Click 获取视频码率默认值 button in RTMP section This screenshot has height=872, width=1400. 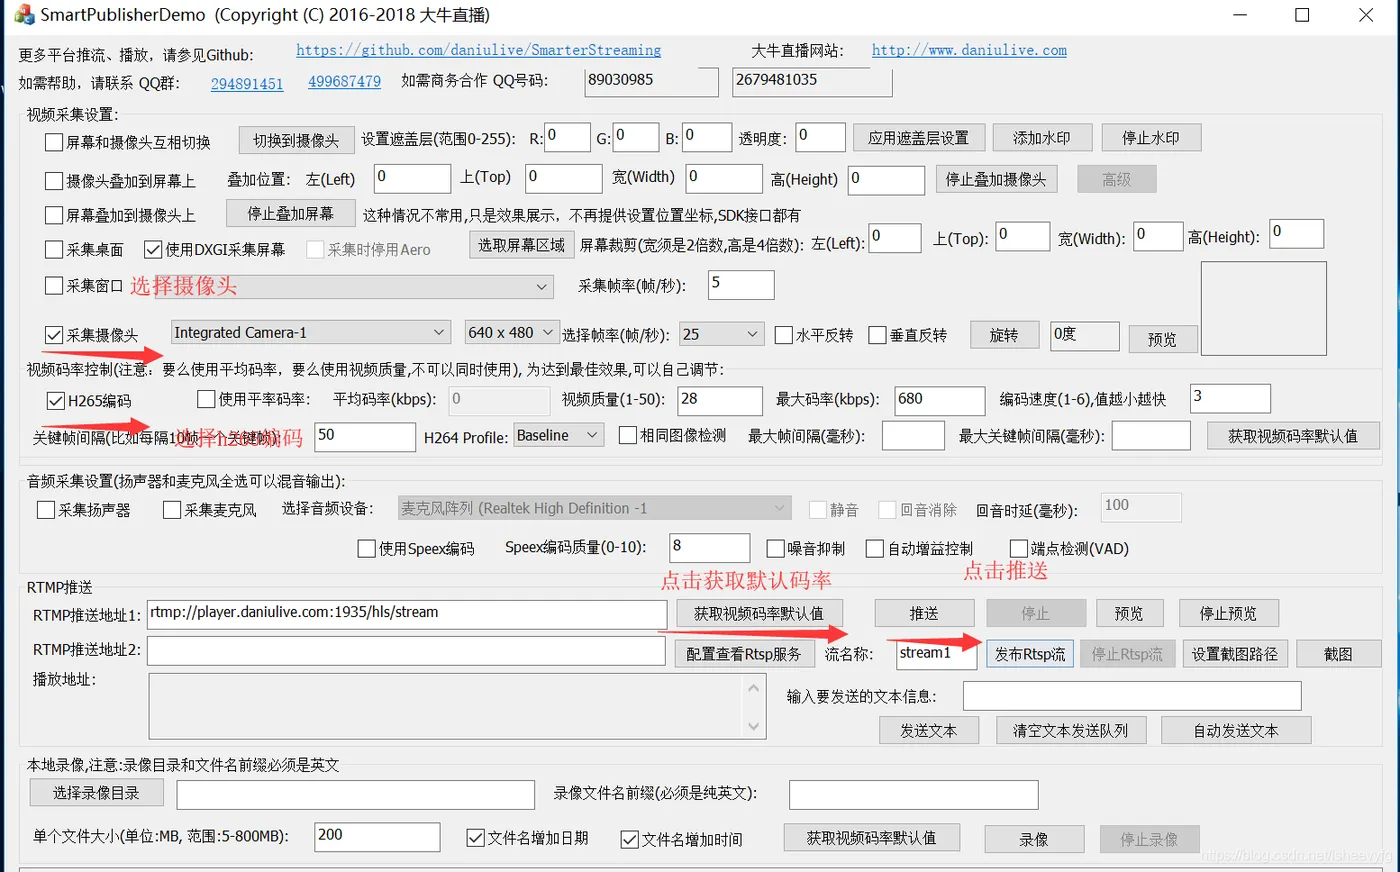759,613
